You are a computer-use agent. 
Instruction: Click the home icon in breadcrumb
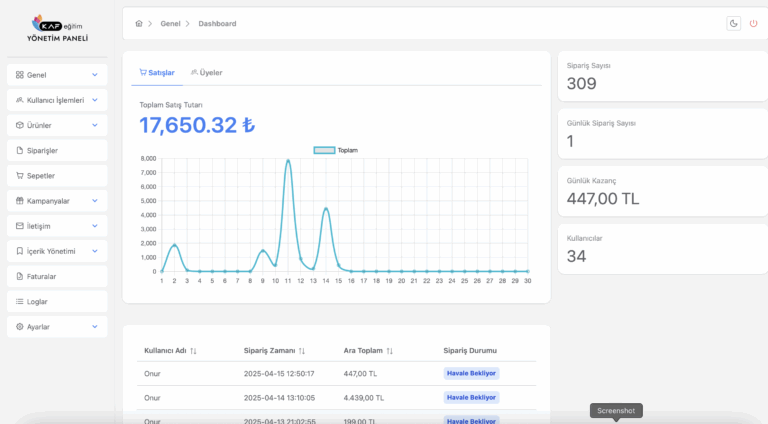[139, 24]
